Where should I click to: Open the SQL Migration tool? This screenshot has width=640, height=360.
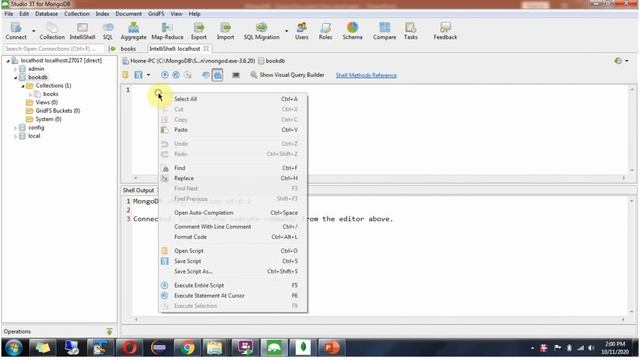(x=262, y=31)
